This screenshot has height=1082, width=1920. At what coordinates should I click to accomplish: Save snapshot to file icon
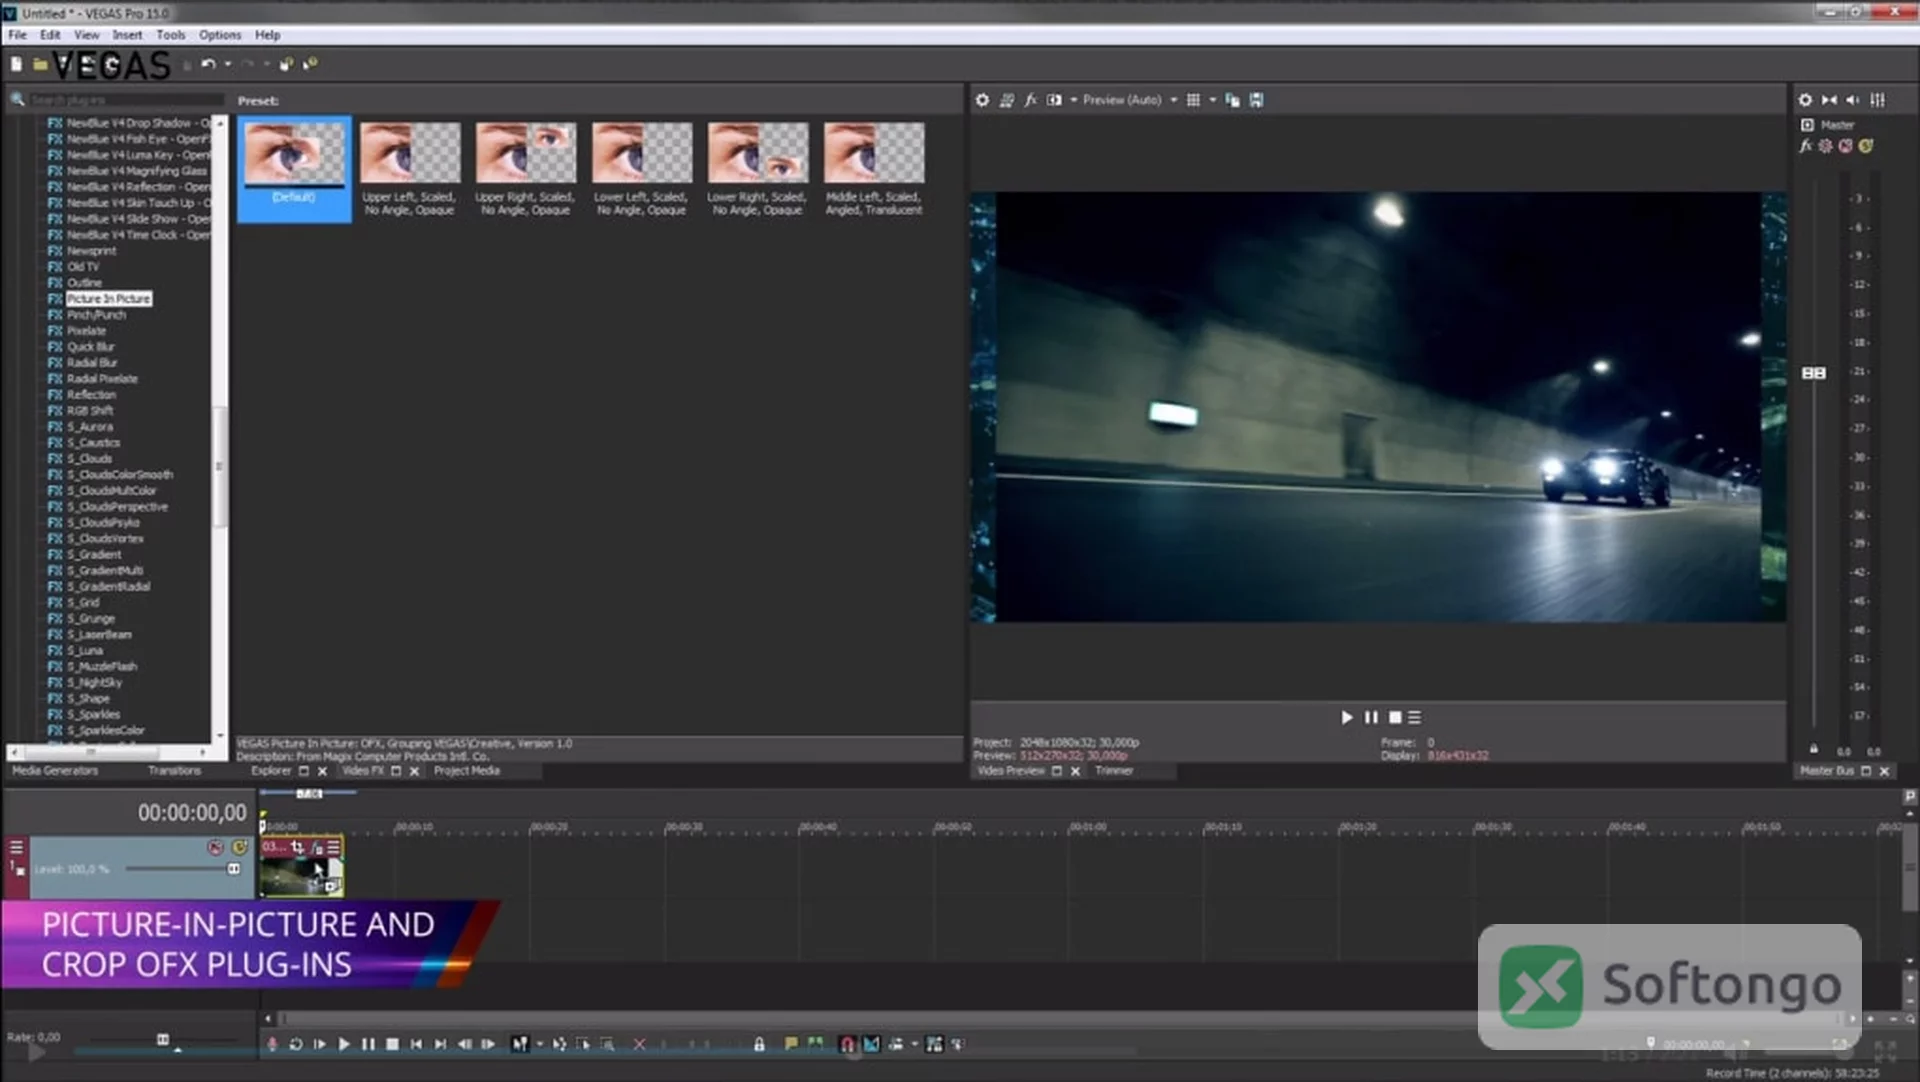1256,100
